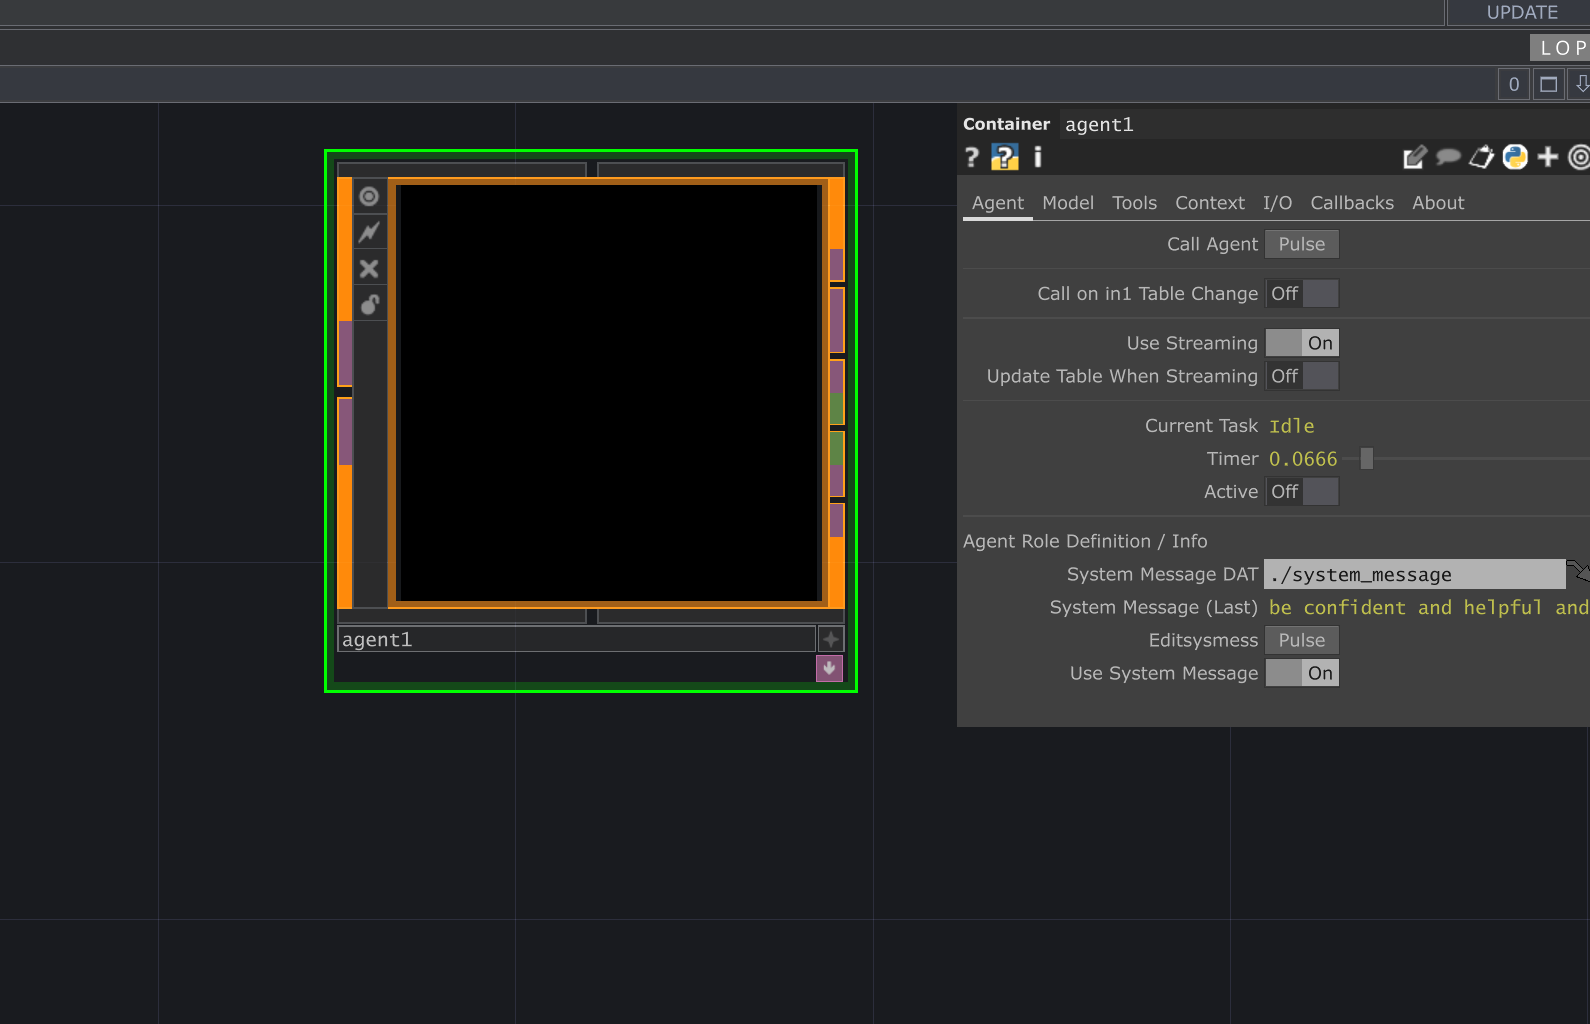Image resolution: width=1590 pixels, height=1024 pixels.
Task: Click the pink down-arrow icon below agent1 node
Action: point(829,668)
